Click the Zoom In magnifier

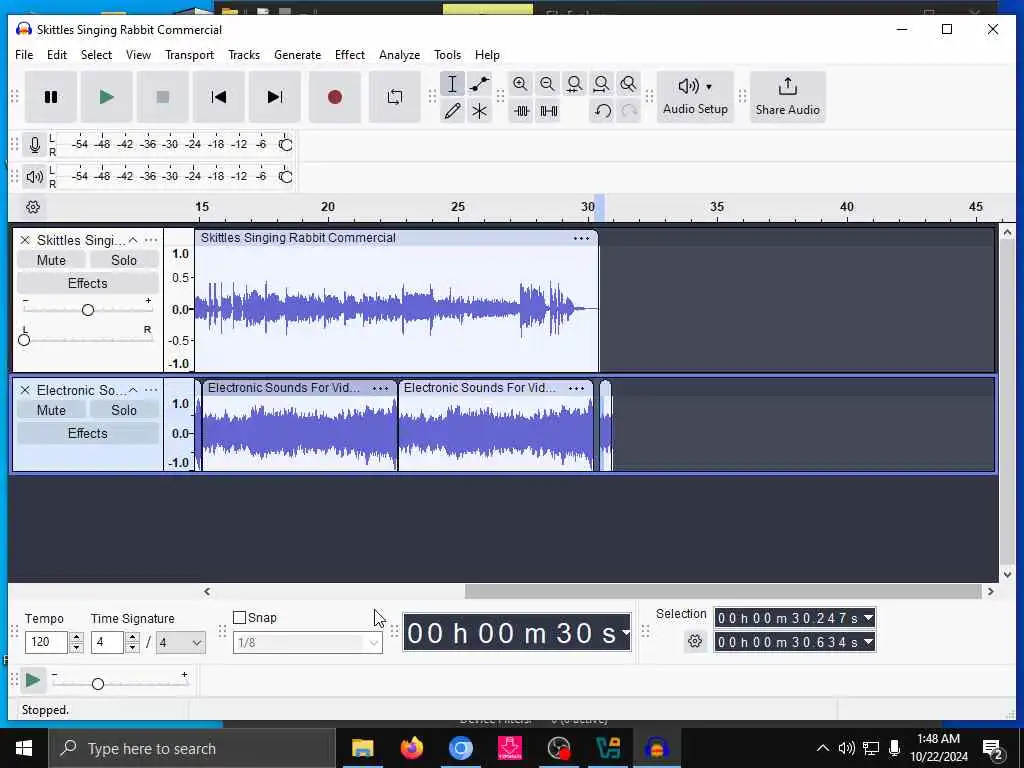coord(520,84)
